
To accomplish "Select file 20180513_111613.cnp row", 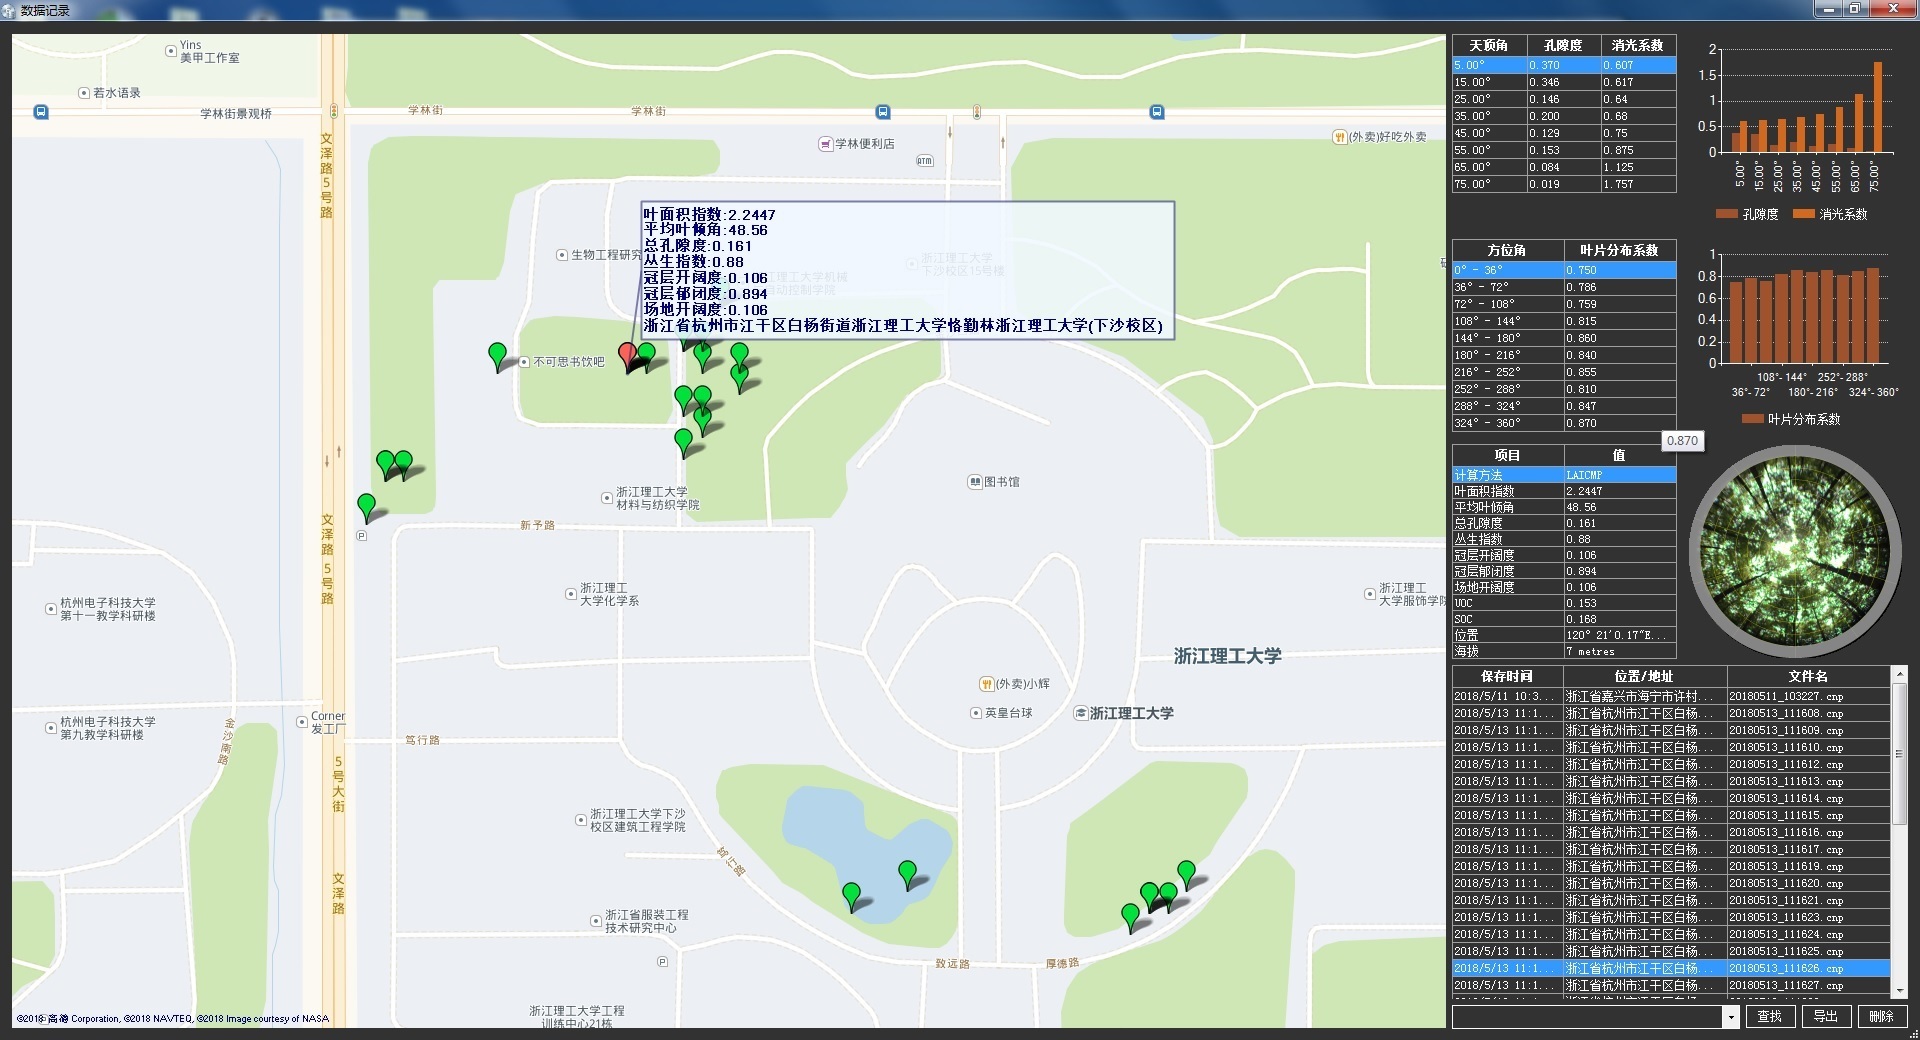I will (1671, 782).
